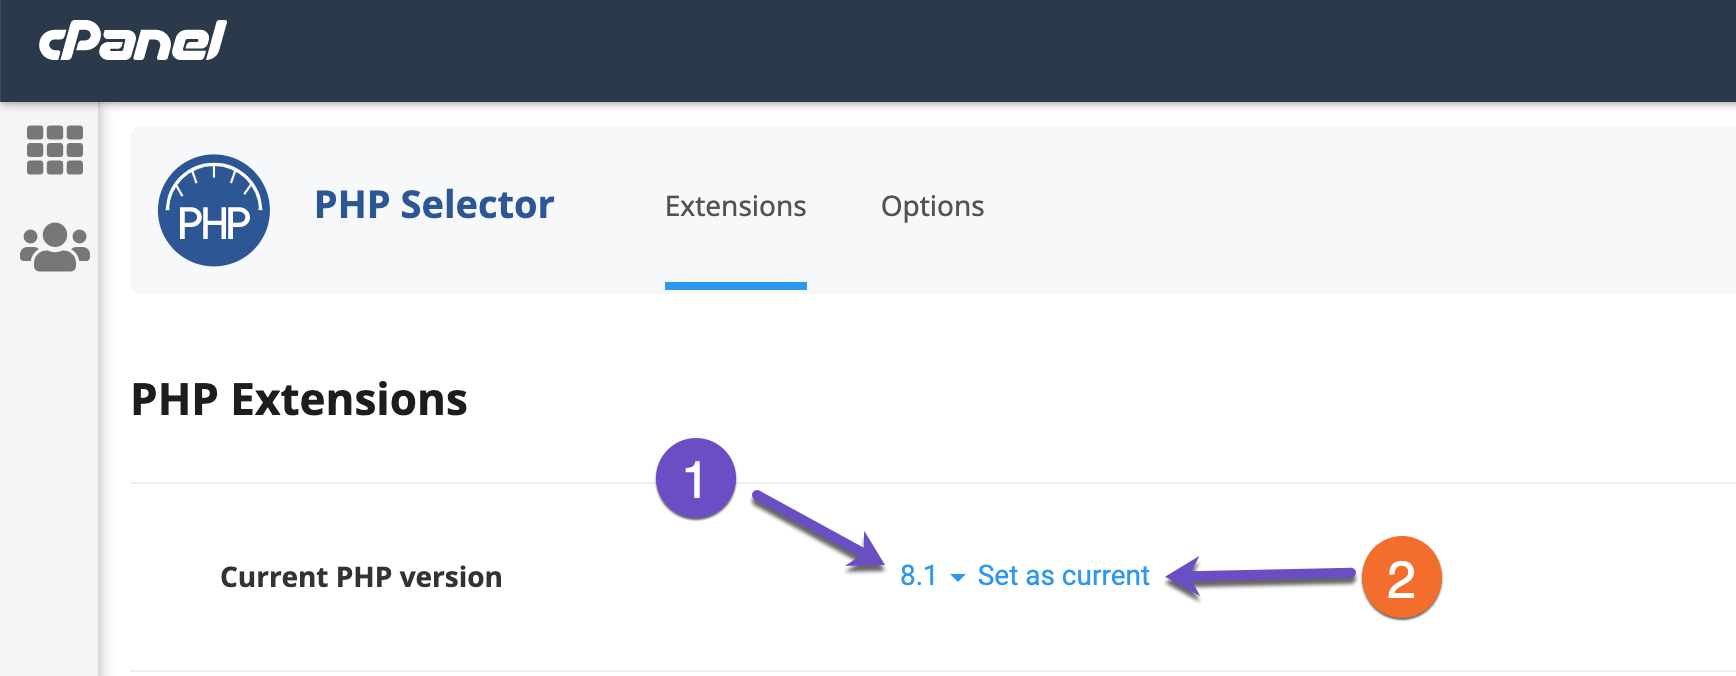Click the Set as current link

[x=1063, y=576]
